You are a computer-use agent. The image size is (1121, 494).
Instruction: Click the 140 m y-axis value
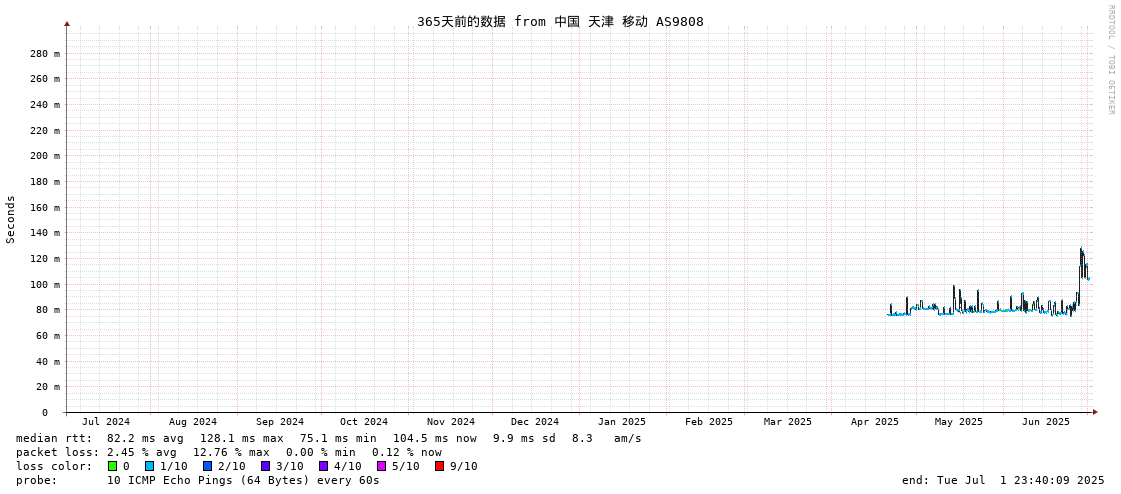tap(44, 233)
